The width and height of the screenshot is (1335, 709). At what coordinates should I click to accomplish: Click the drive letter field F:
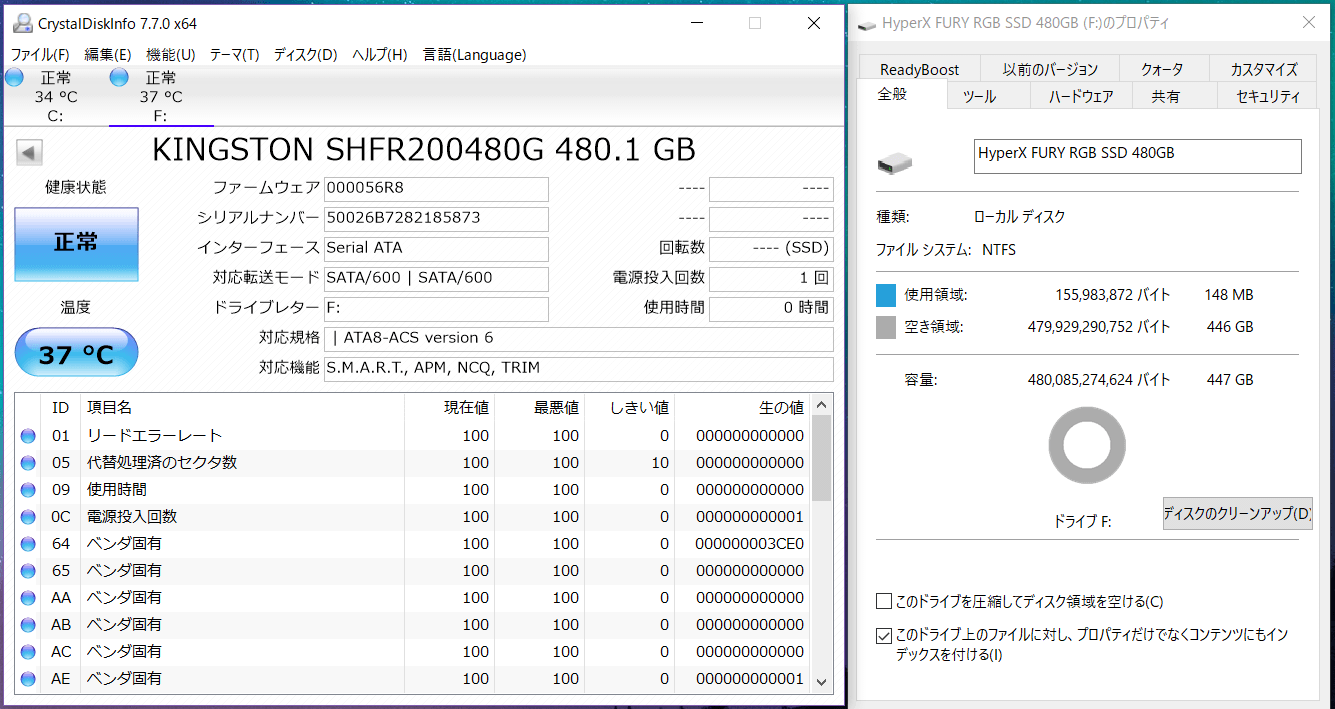tap(436, 309)
